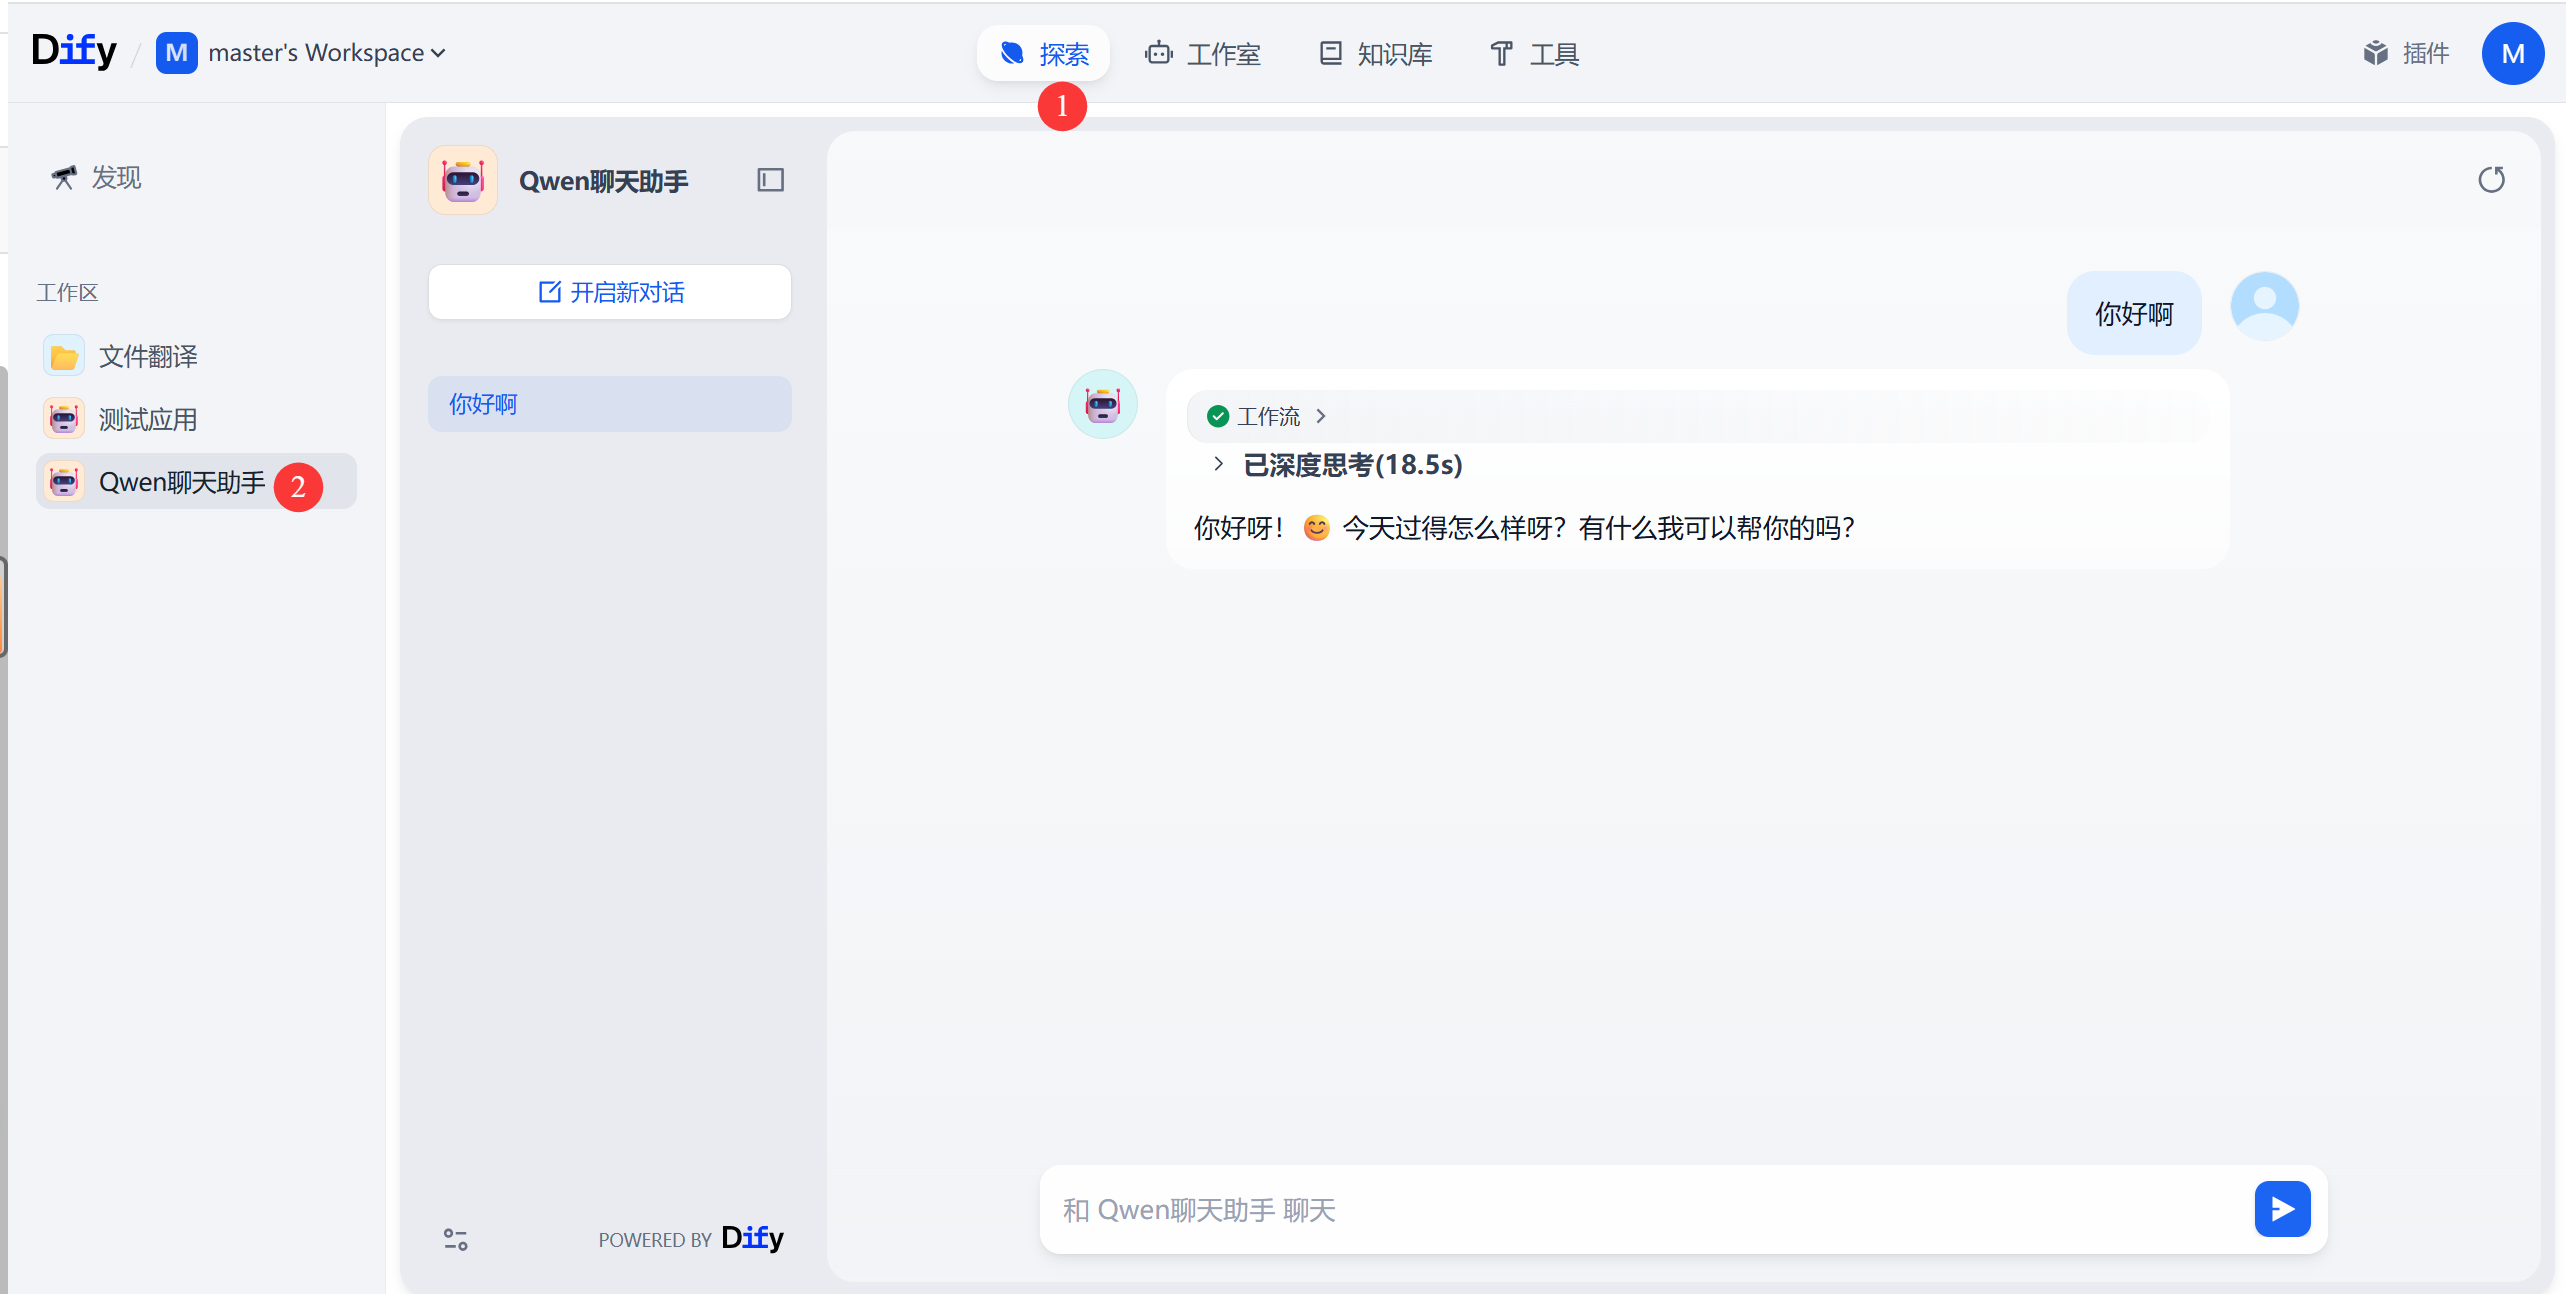The height and width of the screenshot is (1294, 2566).
Task: Open the 插件 plugins panel
Action: 2377,53
